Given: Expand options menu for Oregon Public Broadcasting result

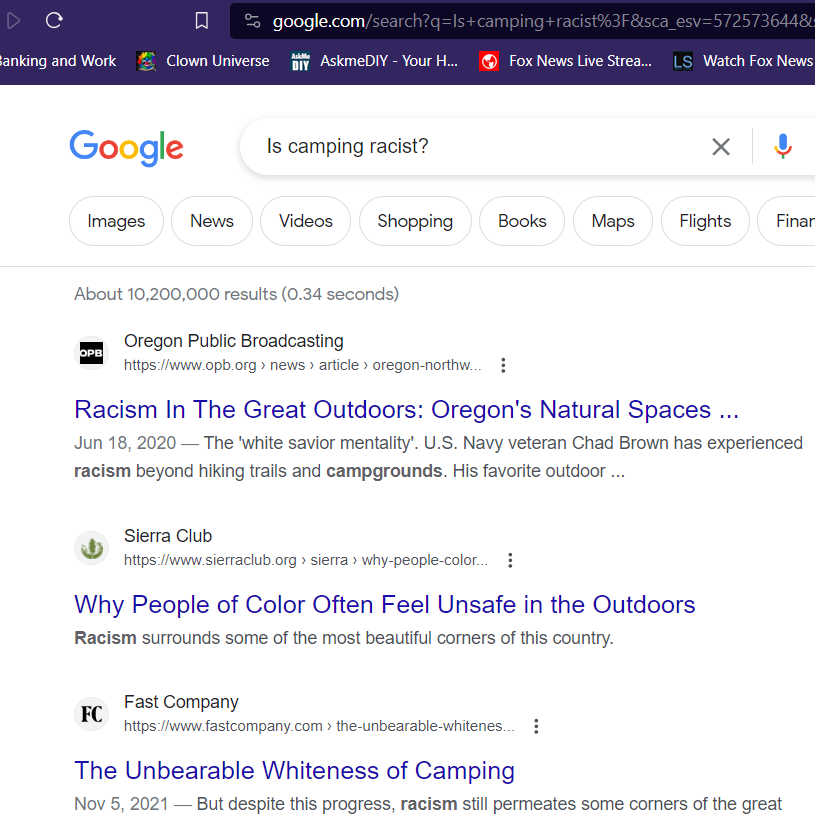Looking at the screenshot, I should (x=503, y=365).
